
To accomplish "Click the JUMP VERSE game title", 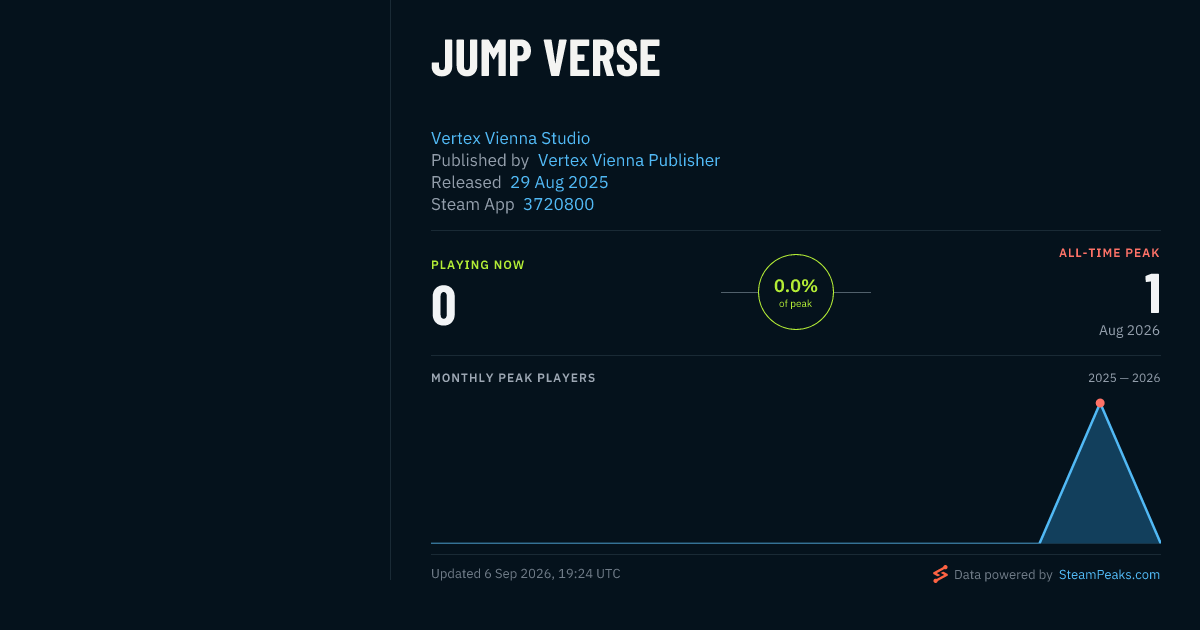I will (545, 58).
